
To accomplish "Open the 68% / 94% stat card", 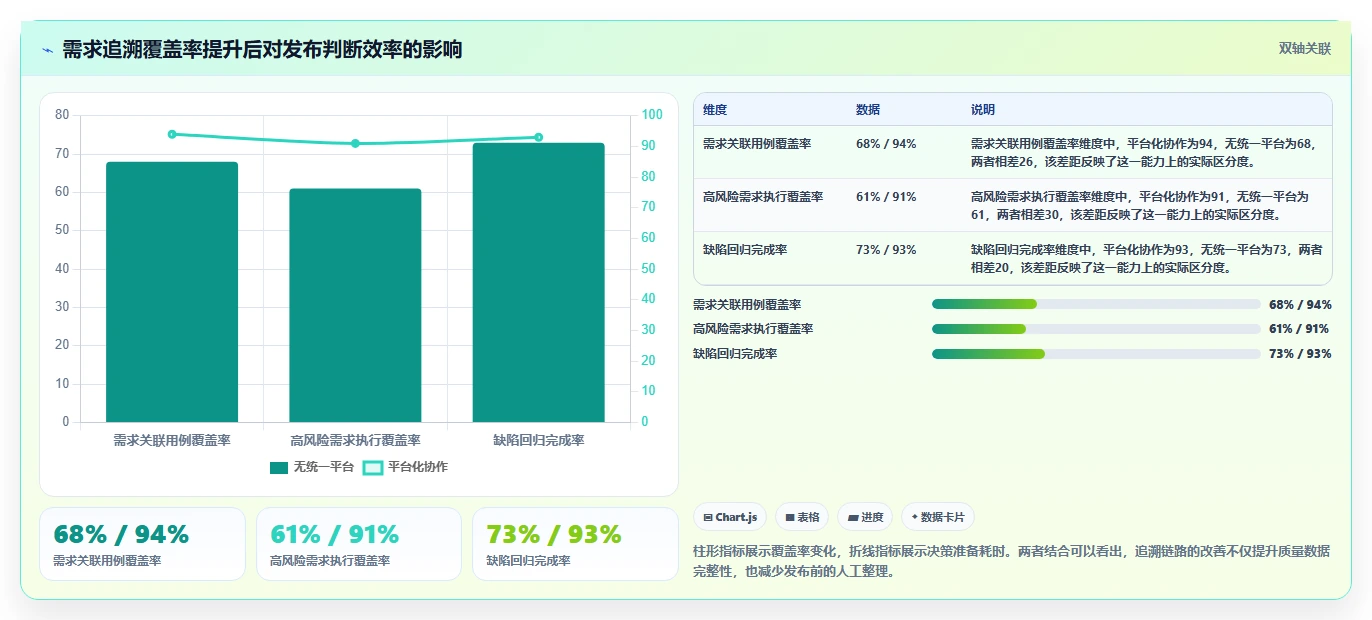I will coord(142,544).
